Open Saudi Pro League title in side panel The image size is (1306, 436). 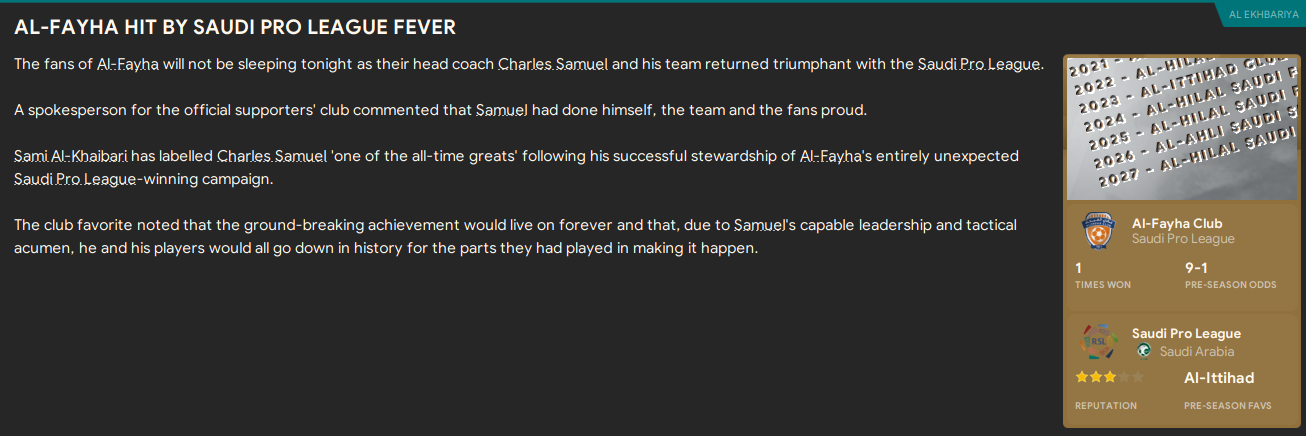pos(1186,334)
